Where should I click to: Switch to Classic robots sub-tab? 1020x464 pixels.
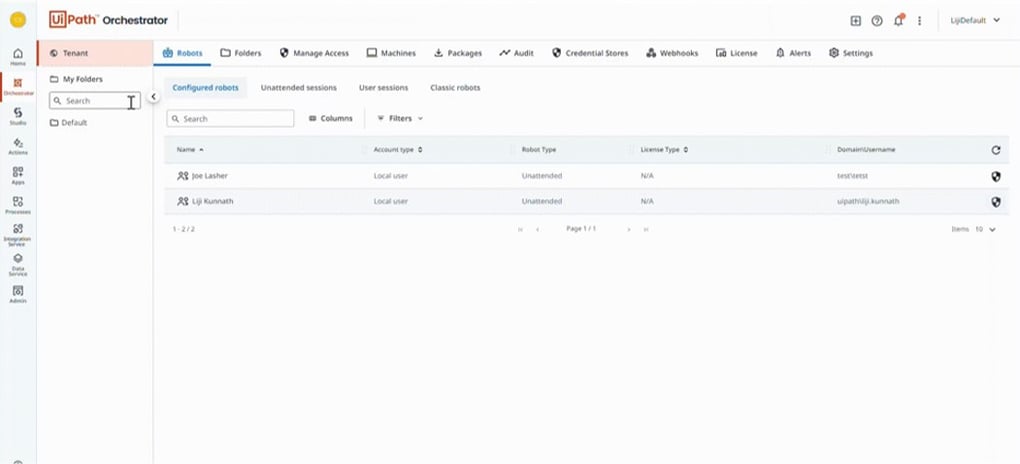click(x=455, y=87)
